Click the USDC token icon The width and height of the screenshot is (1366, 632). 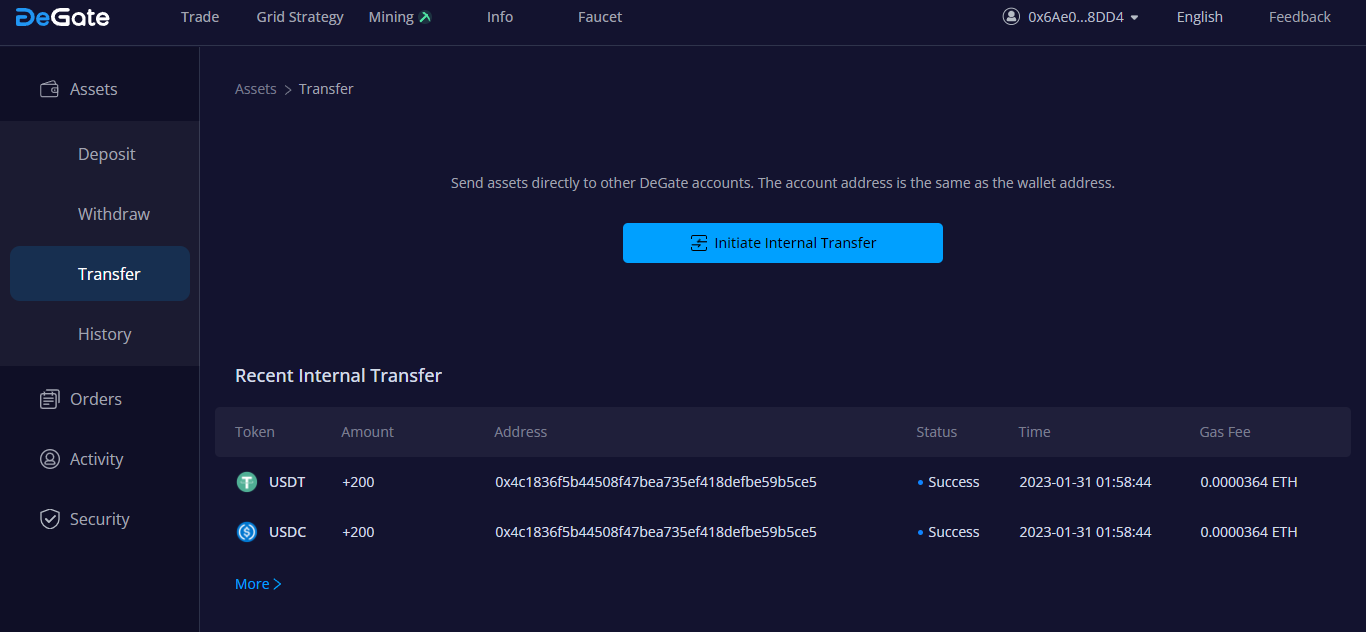tap(247, 532)
